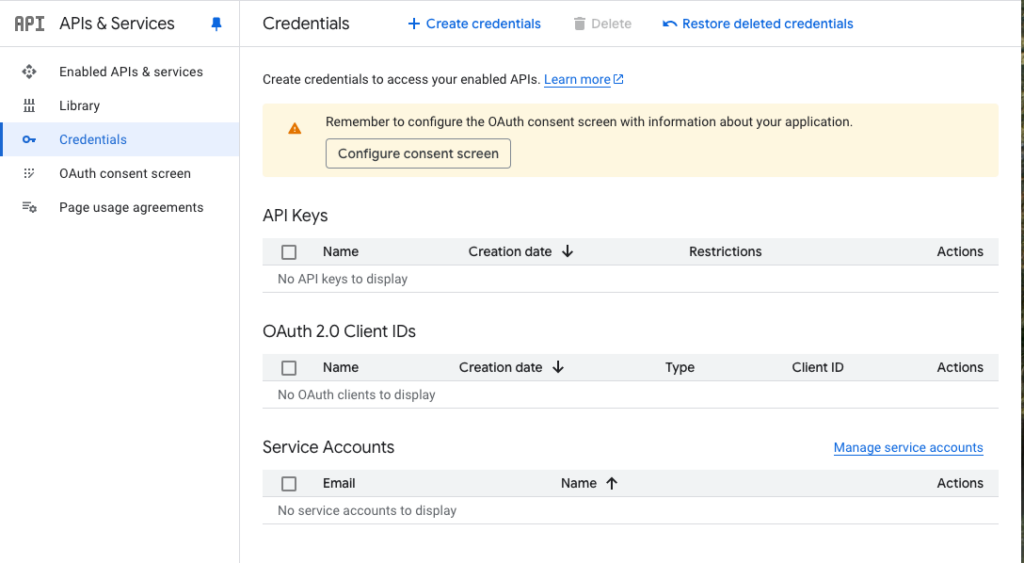
Task: Click Name header in OAuth Client IDs table
Action: tap(340, 367)
